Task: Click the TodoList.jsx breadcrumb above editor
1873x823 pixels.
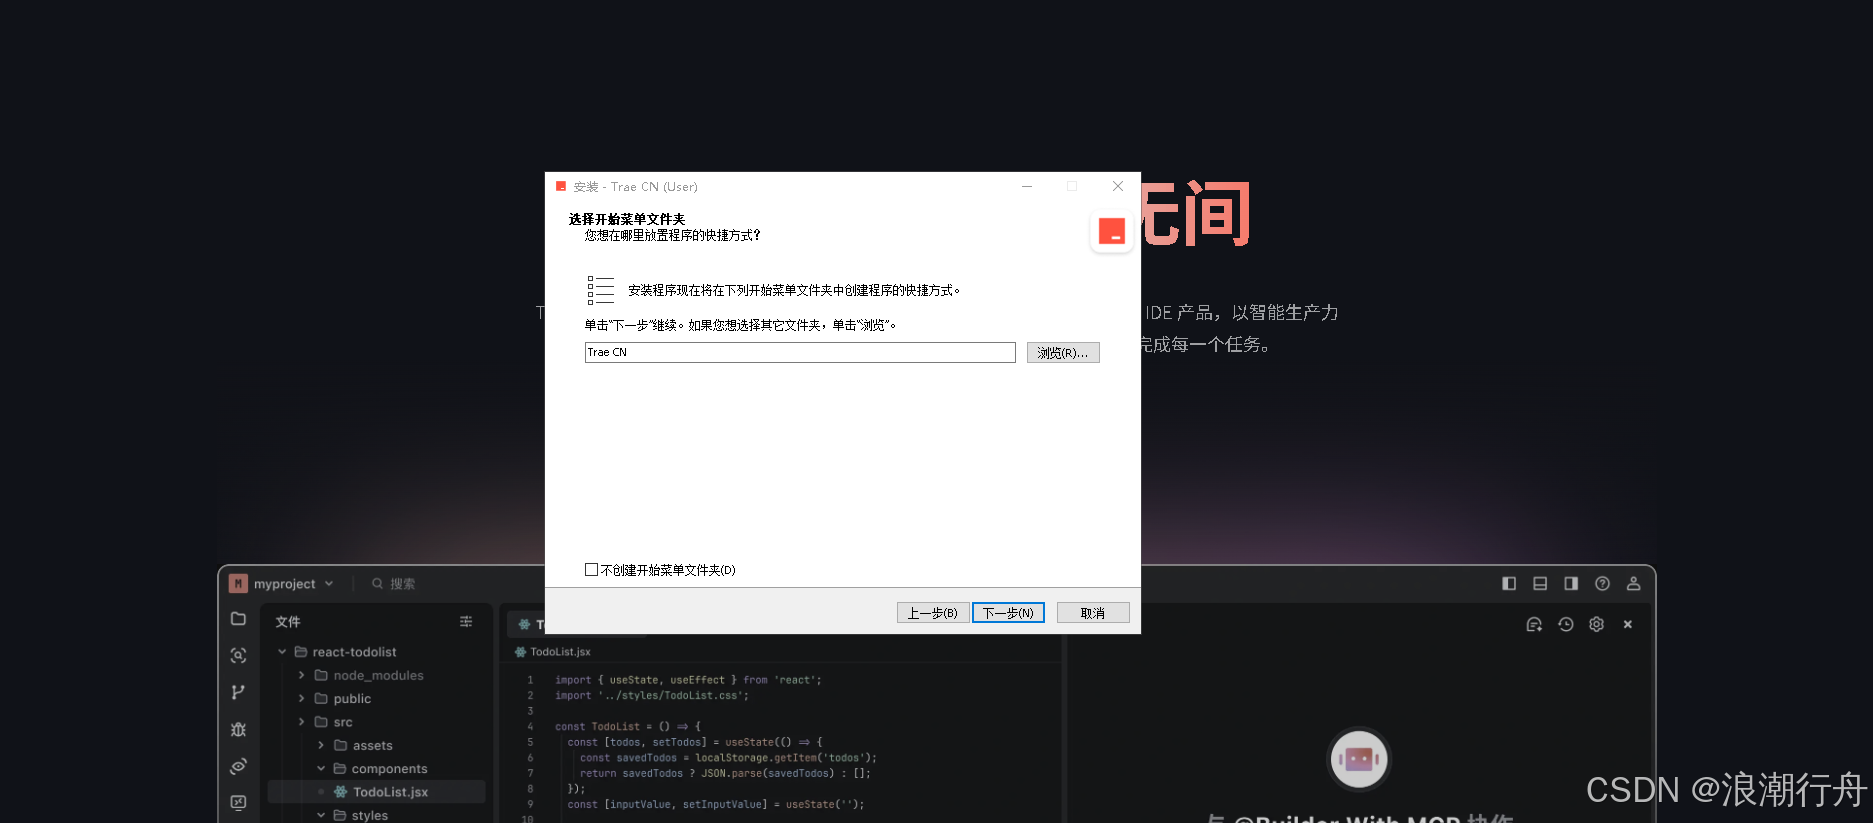Action: point(560,652)
